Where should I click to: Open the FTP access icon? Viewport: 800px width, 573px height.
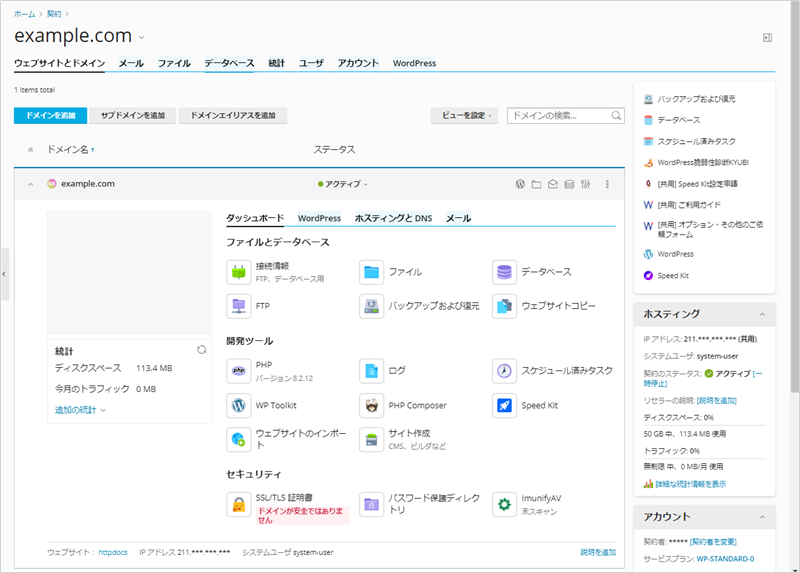pos(239,306)
